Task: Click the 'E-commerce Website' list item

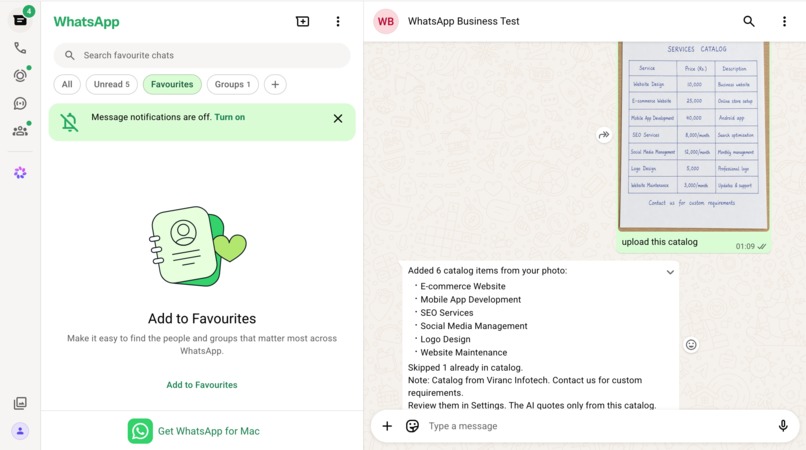Action: point(463,286)
